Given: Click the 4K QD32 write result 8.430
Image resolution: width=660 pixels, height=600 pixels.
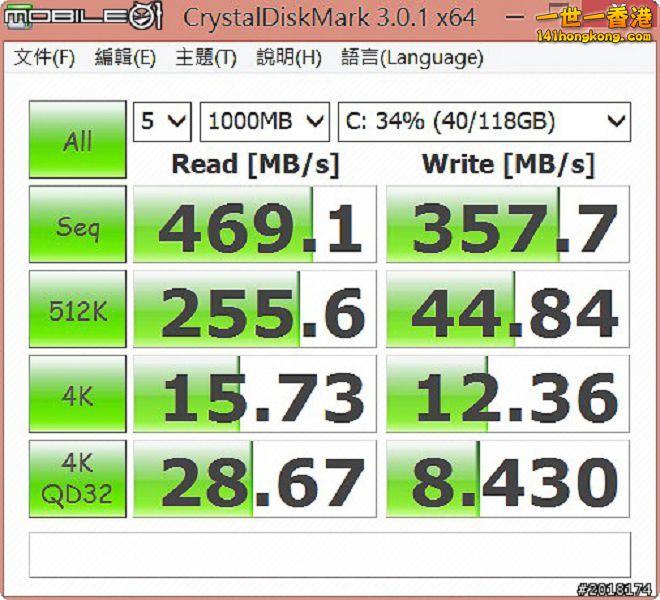Looking at the screenshot, I should pos(508,481).
